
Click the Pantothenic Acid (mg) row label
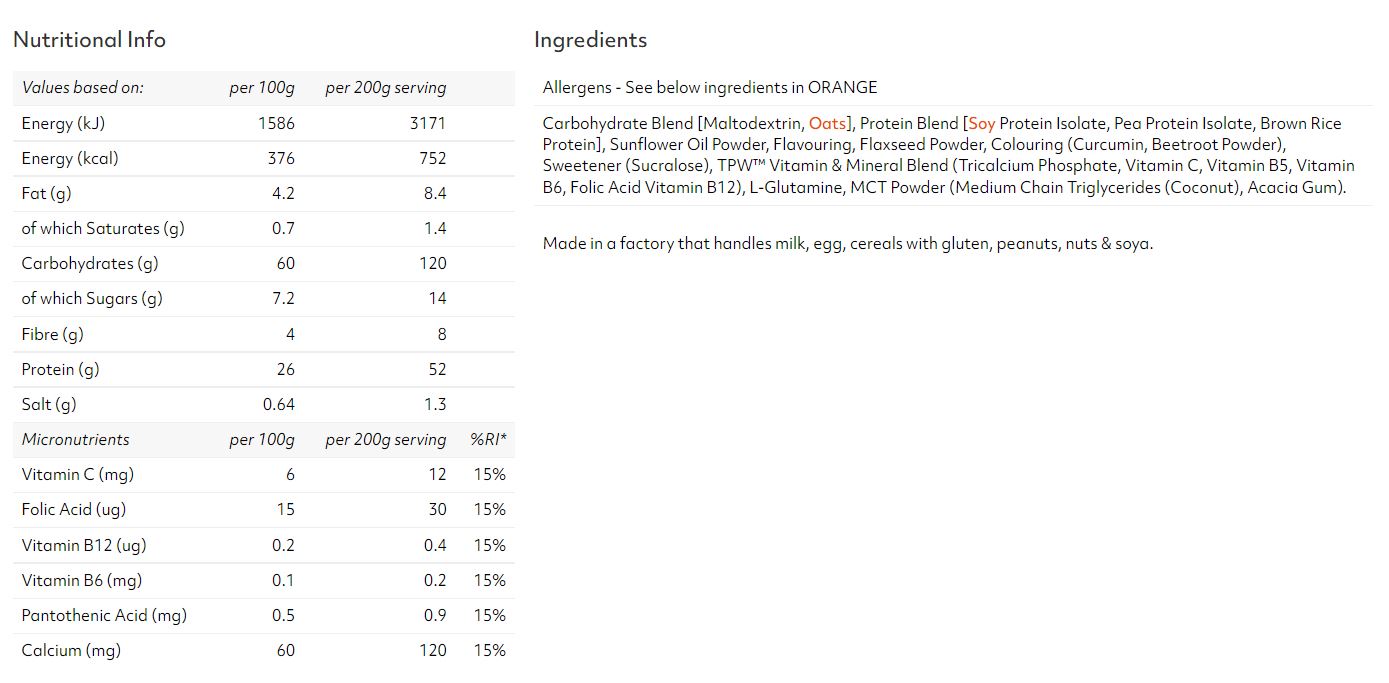[104, 615]
